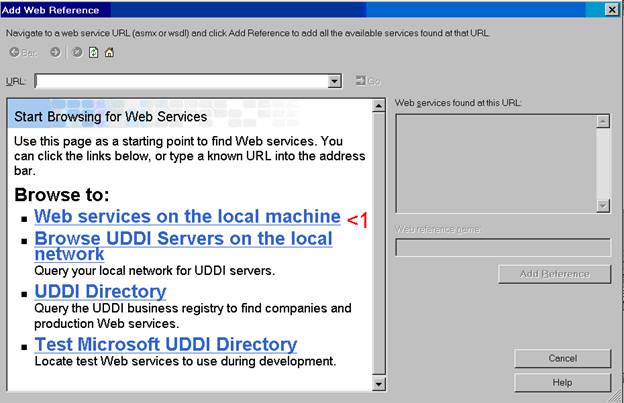Image resolution: width=624 pixels, height=403 pixels.
Task: Open the URL dropdown list
Action: (334, 80)
